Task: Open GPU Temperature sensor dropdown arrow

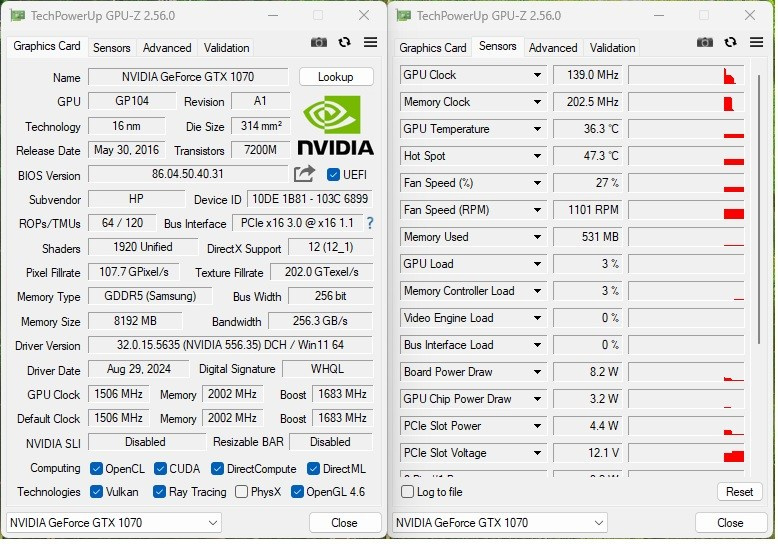Action: 537,129
